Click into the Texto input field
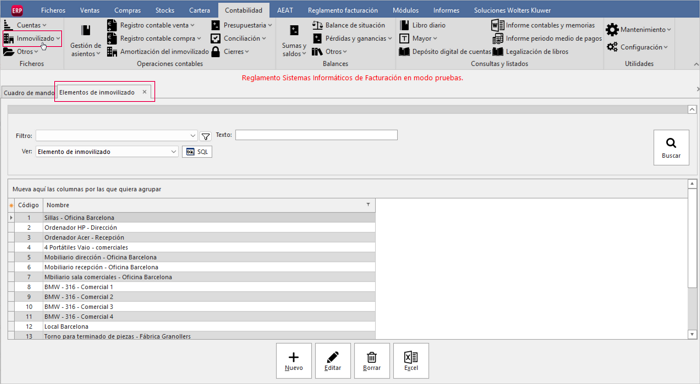Screen dimensions: 700x384 316,135
